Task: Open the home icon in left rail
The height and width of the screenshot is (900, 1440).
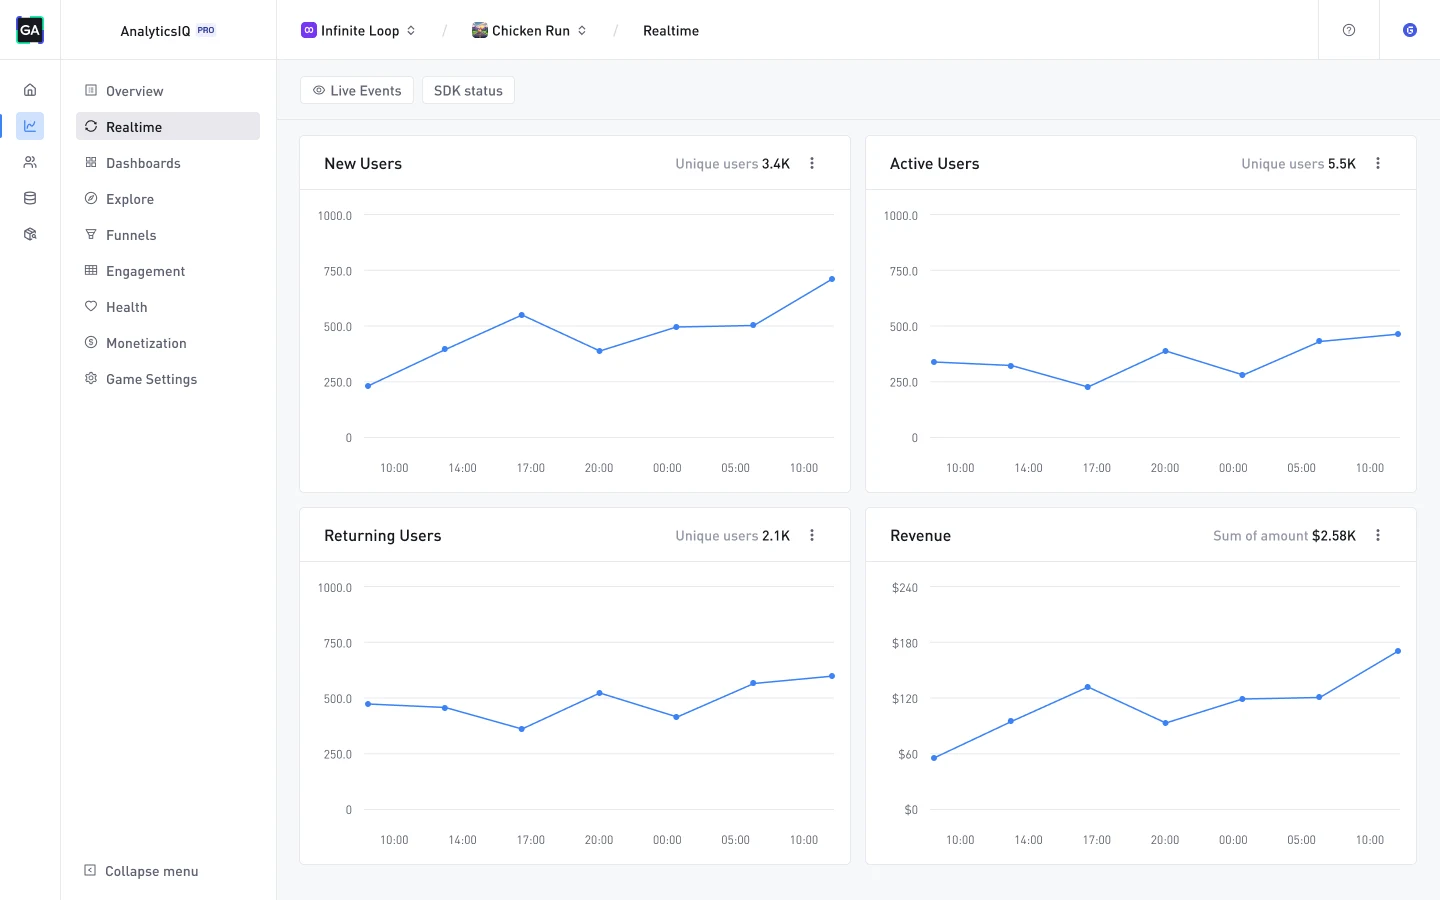Action: (x=30, y=90)
